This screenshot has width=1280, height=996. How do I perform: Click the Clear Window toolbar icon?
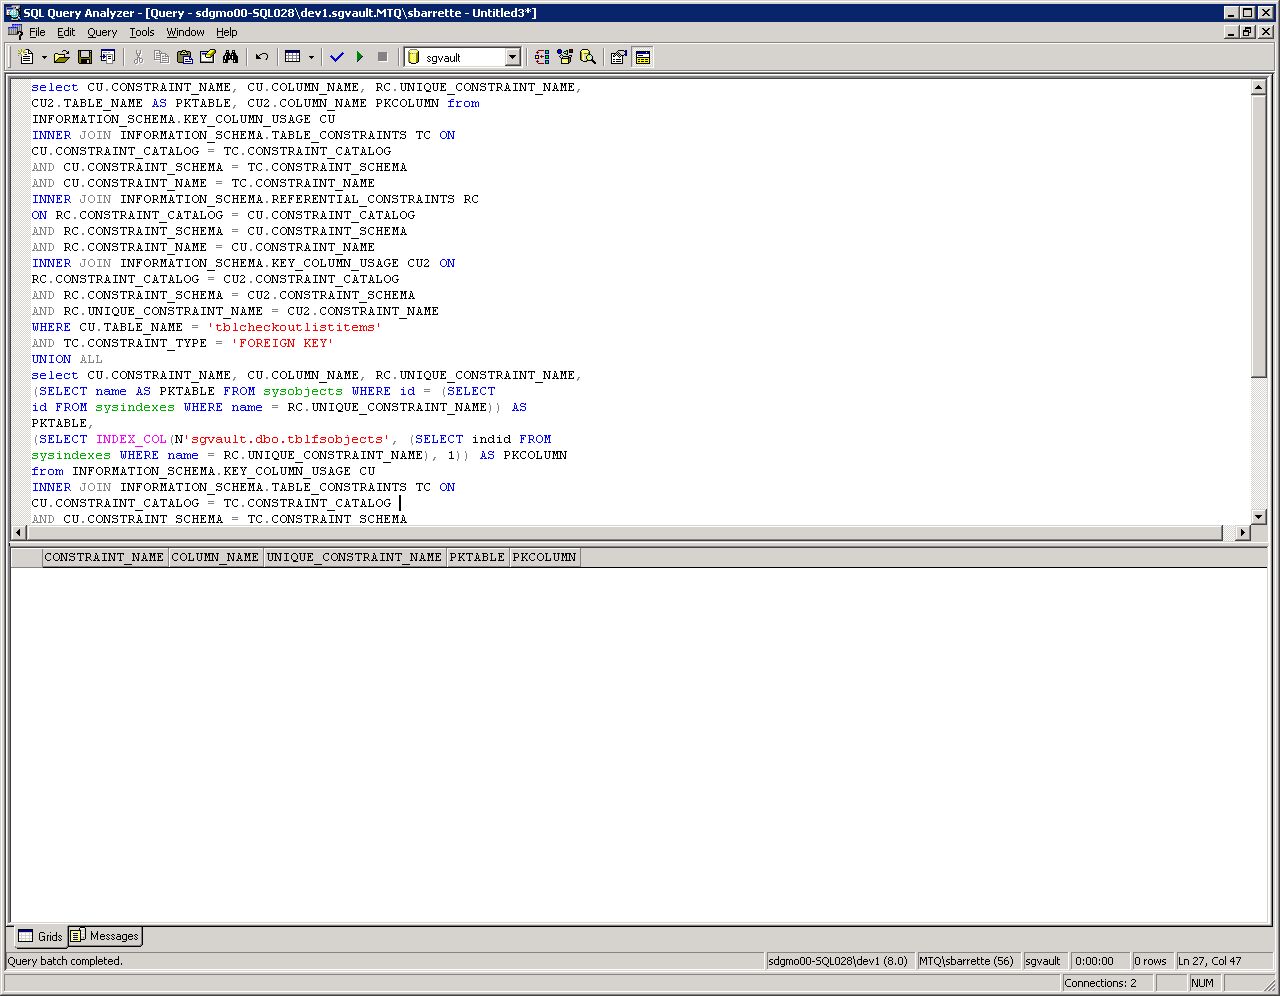coord(207,57)
